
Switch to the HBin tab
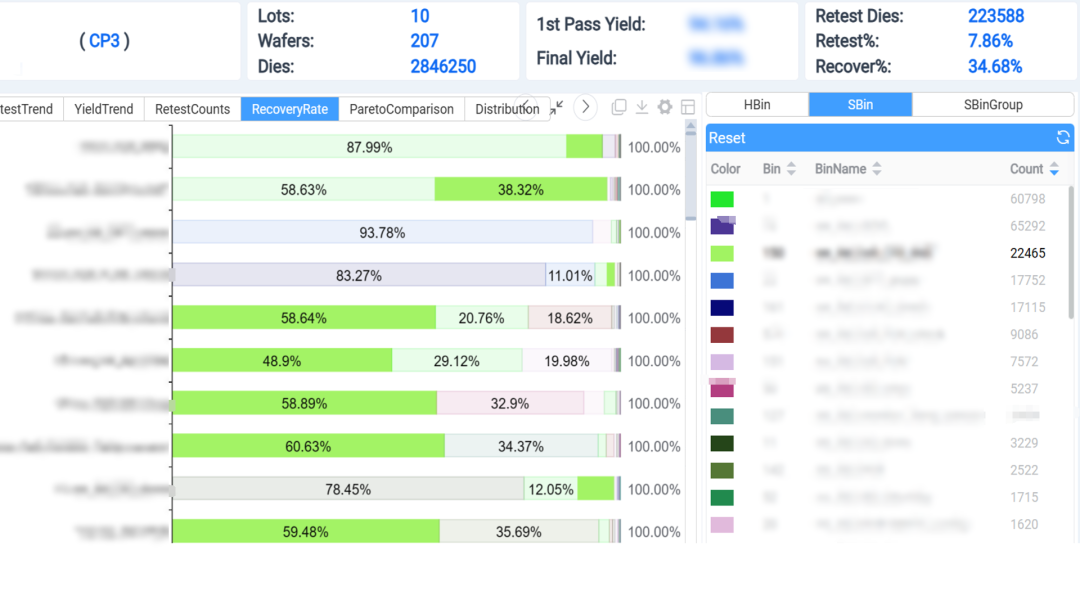(757, 105)
